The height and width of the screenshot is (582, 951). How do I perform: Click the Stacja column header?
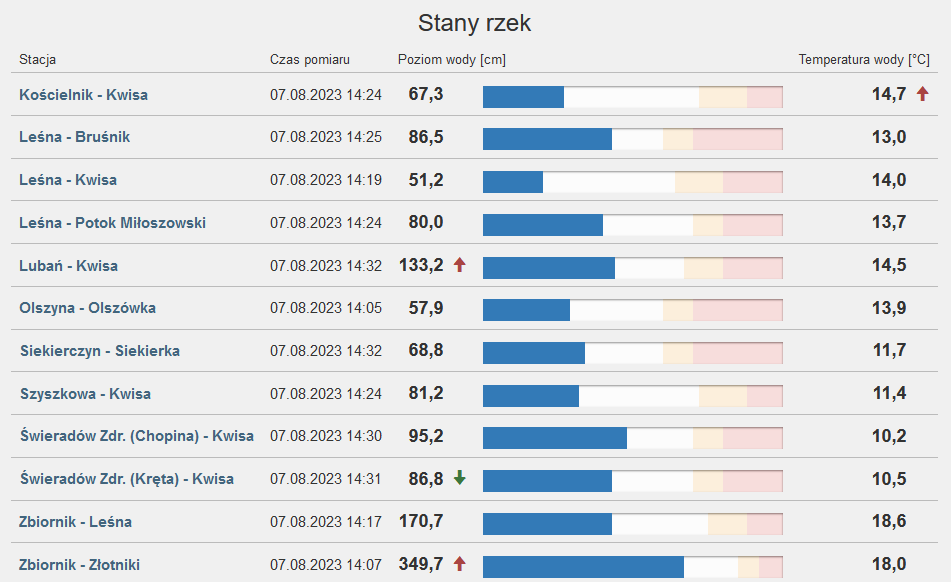38,60
